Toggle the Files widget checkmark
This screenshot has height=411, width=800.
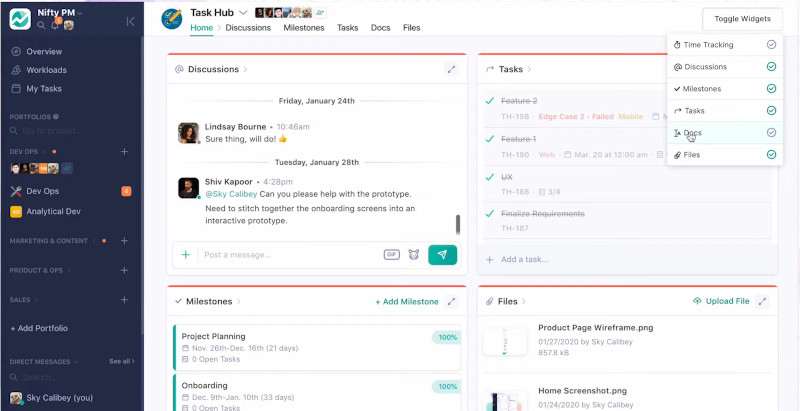(771, 155)
